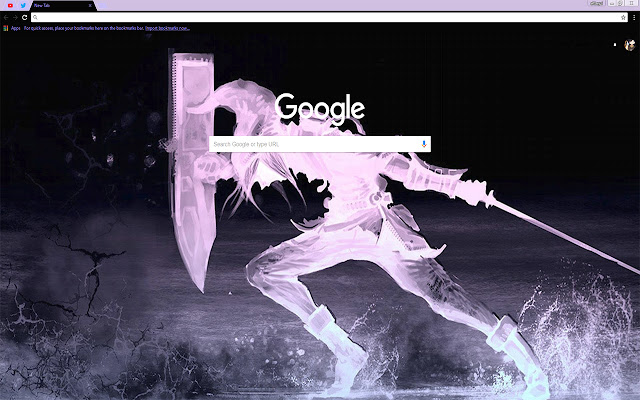Click the Import bookmarks now link

167,28
